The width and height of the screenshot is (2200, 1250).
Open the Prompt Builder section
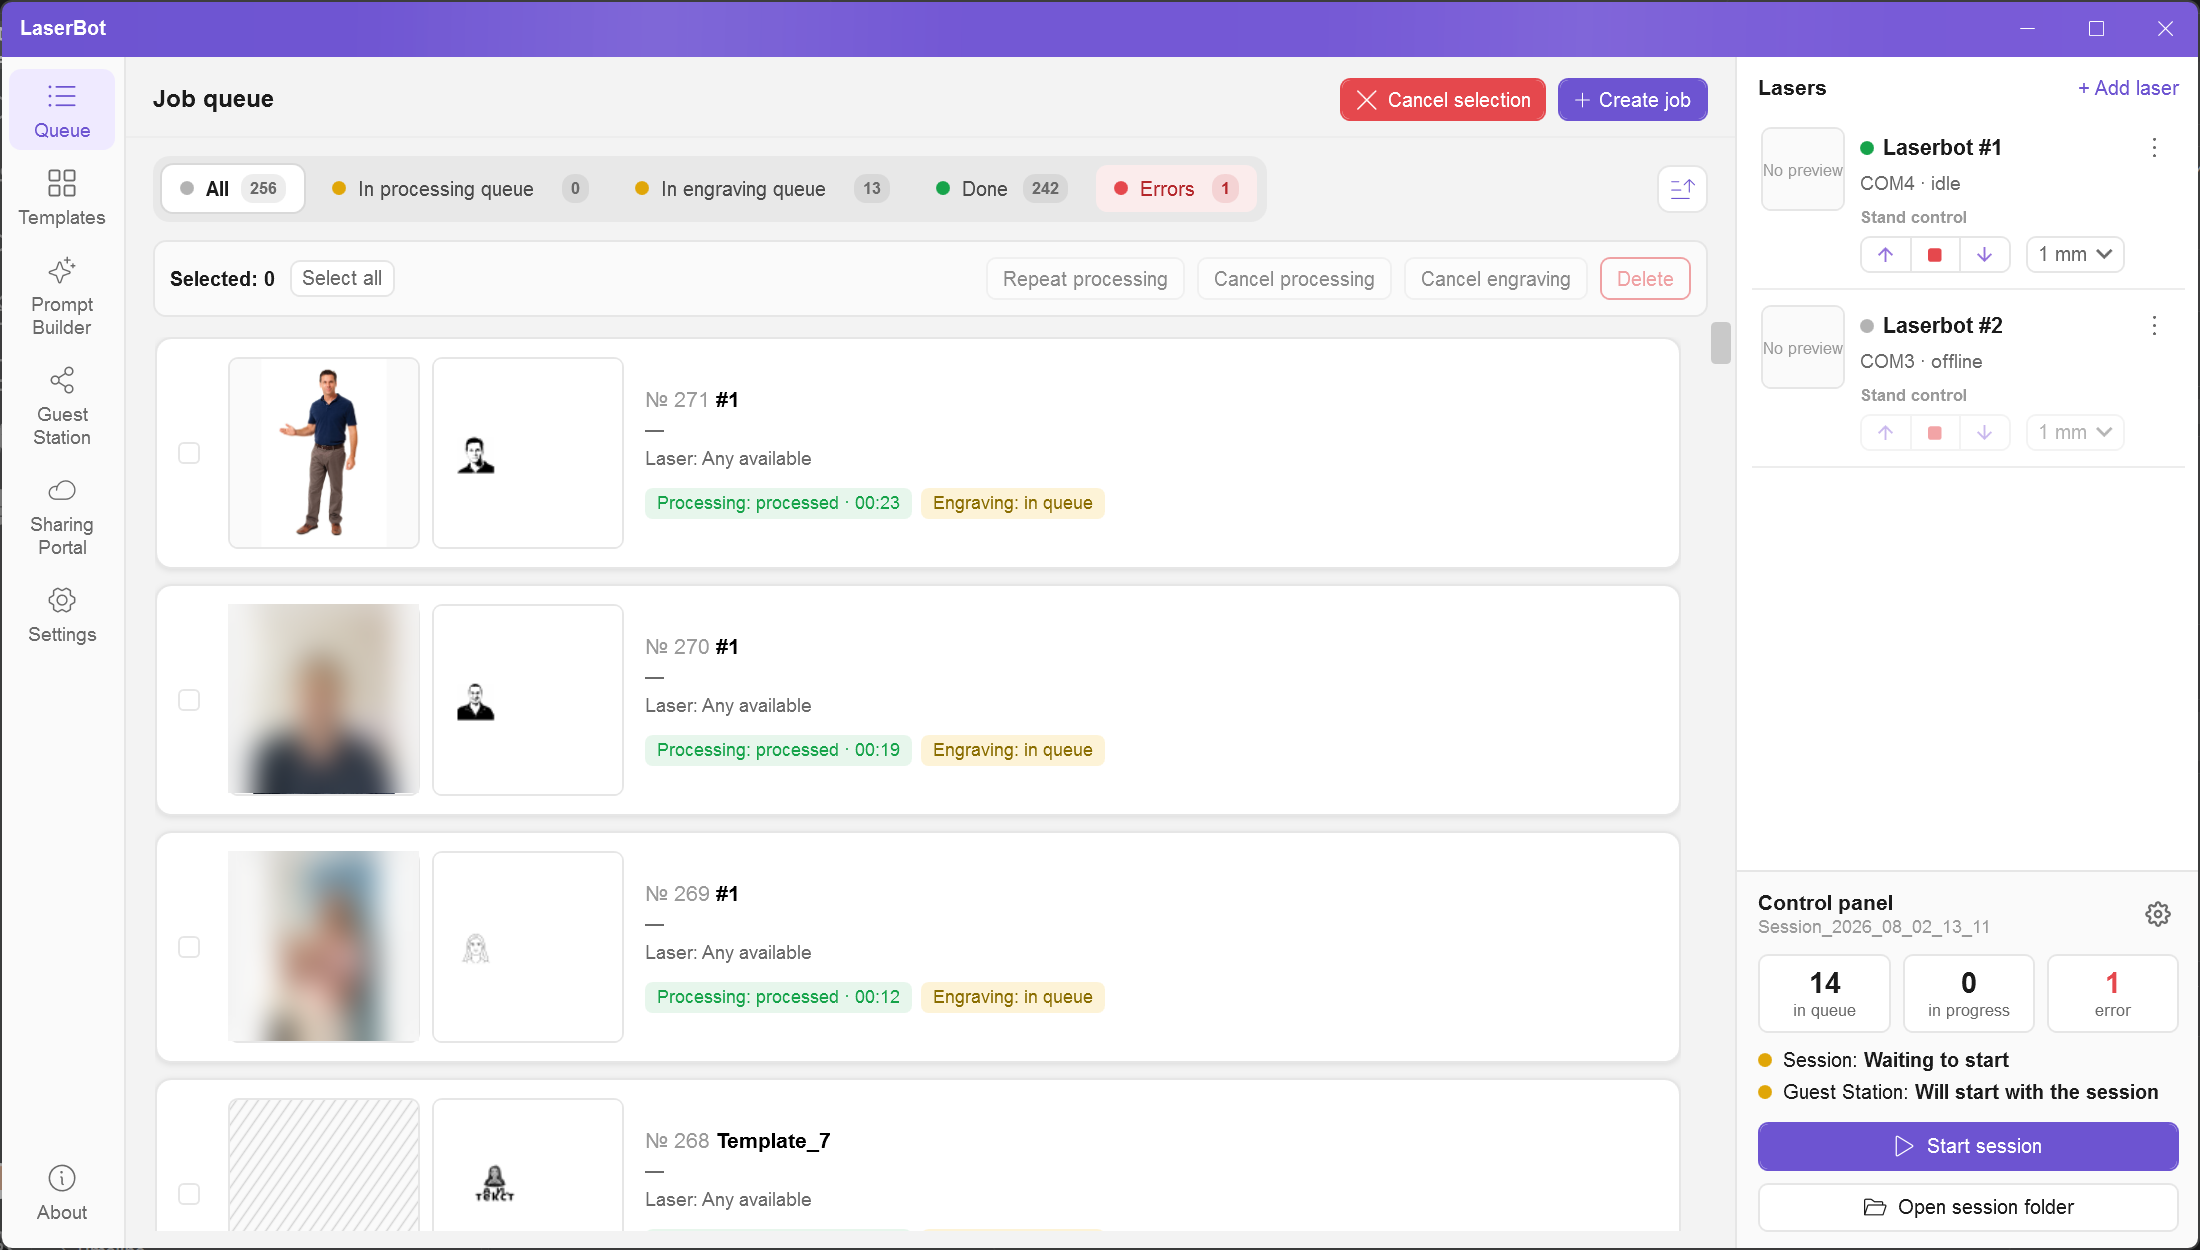click(x=62, y=297)
